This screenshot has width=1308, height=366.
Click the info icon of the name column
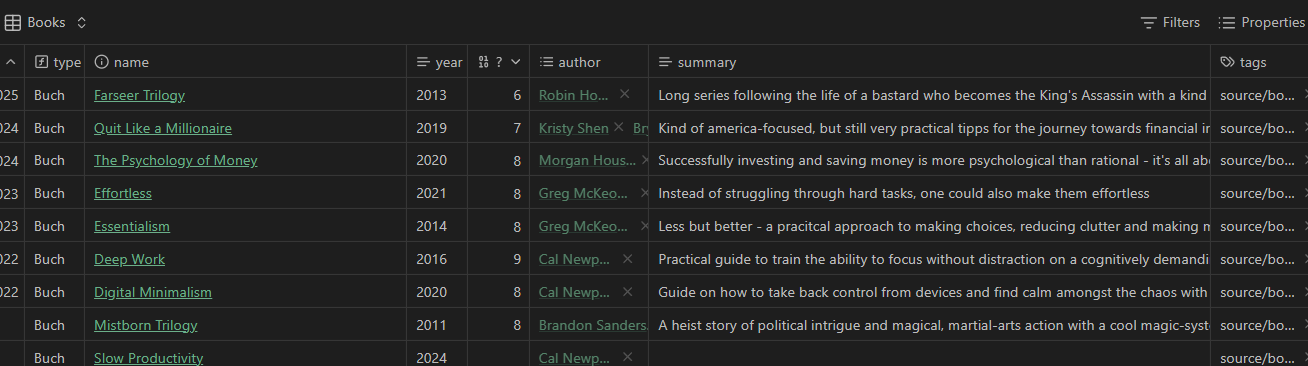[x=101, y=62]
